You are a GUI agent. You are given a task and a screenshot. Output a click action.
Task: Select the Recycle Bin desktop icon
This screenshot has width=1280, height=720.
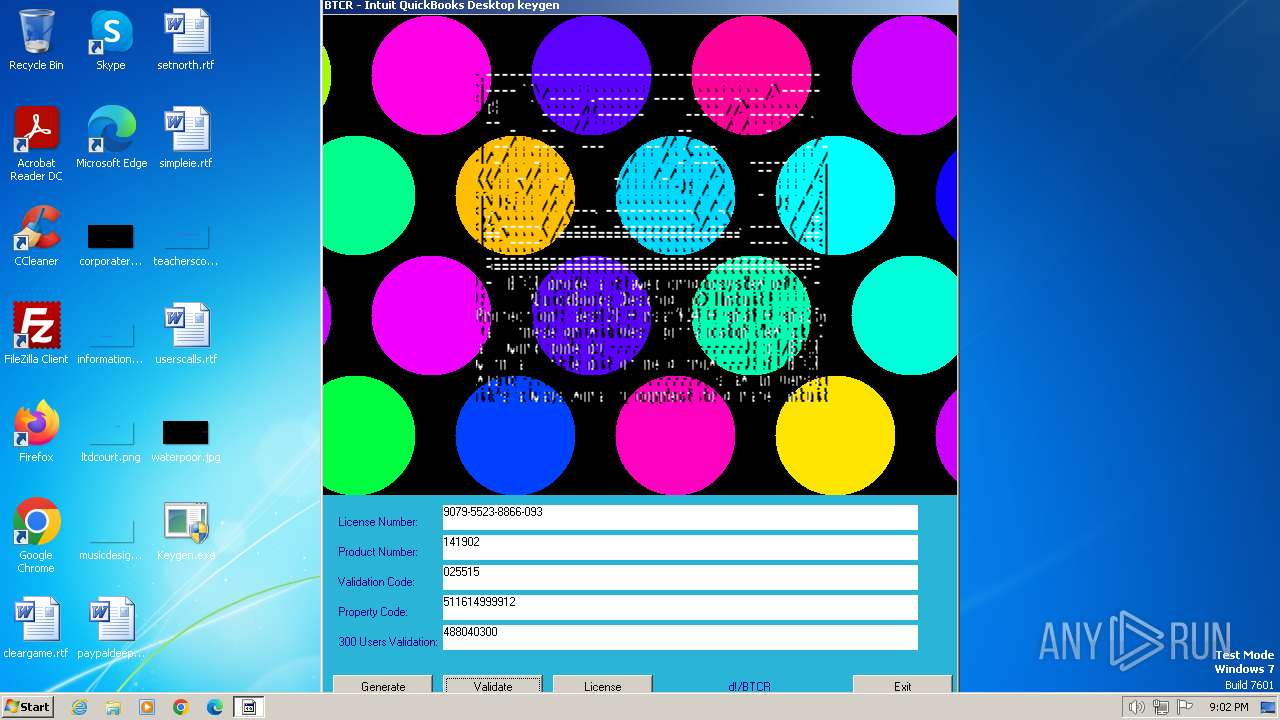[x=36, y=41]
